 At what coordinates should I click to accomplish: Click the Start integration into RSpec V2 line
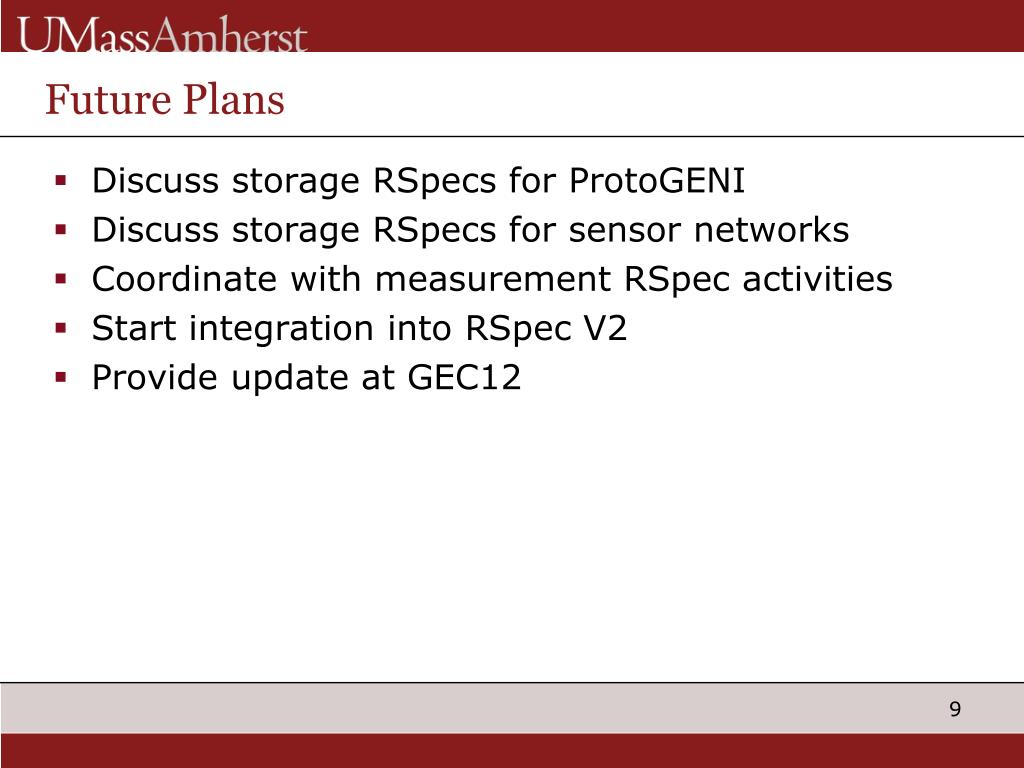359,328
